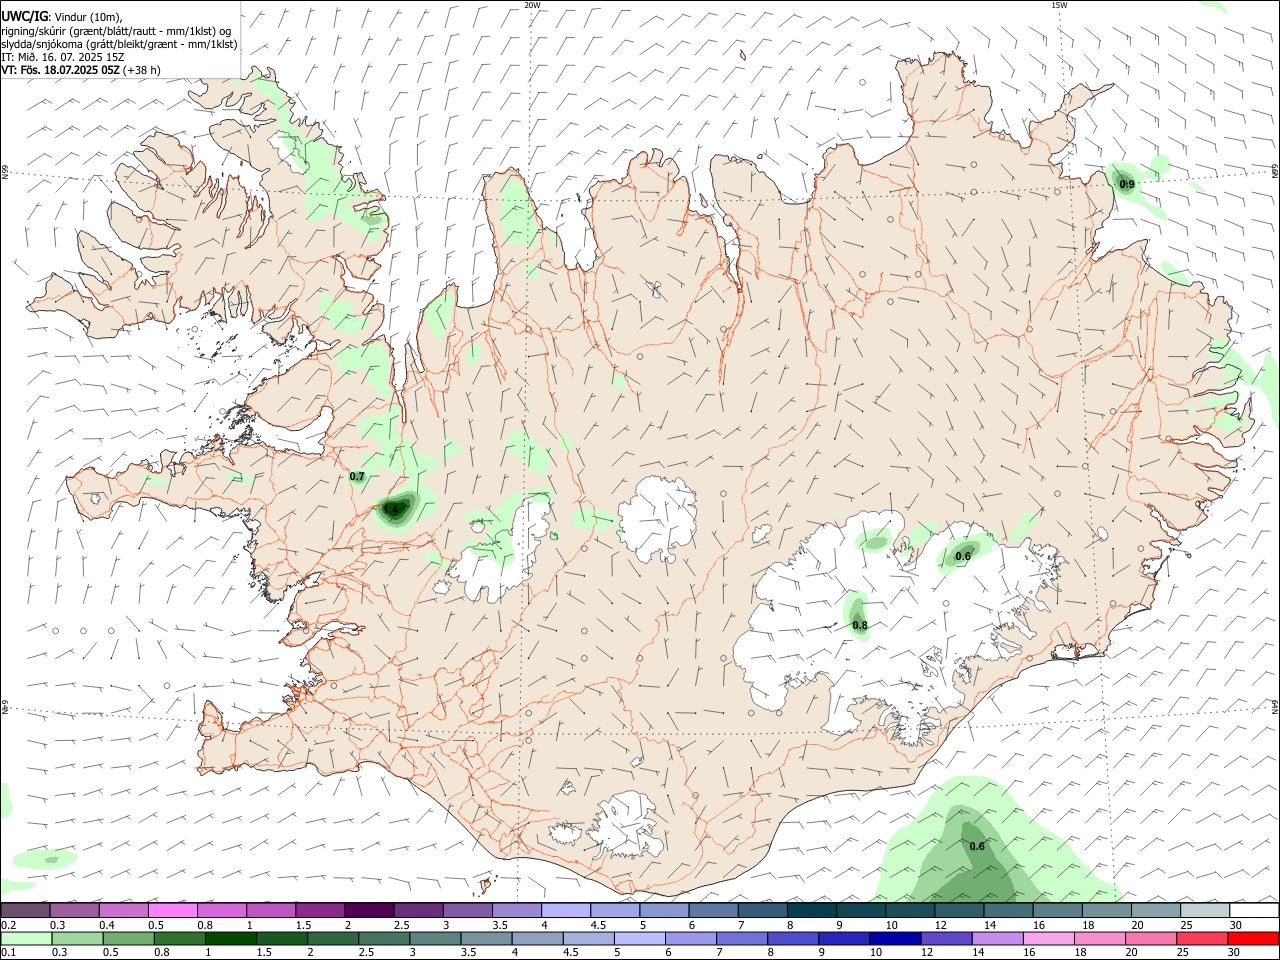This screenshot has height=960, width=1280.
Task: Select the 25 red-pink rain swatch
Action: 1201,938
